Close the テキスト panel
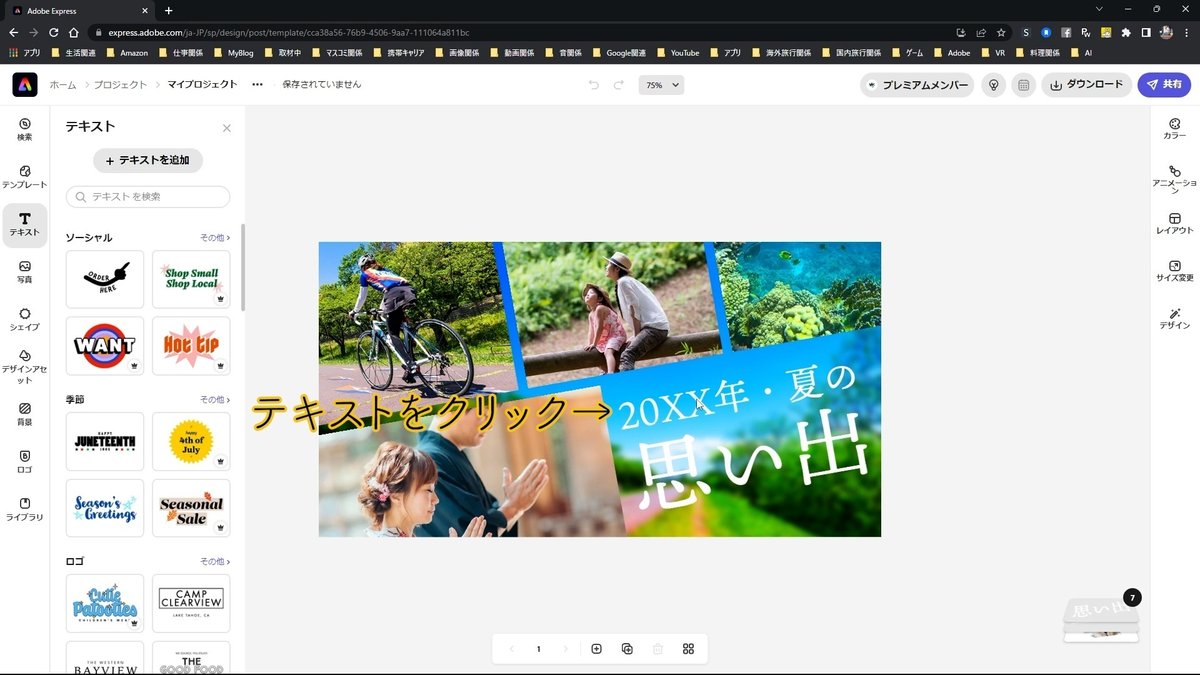1200x675 pixels. pyautogui.click(x=227, y=128)
